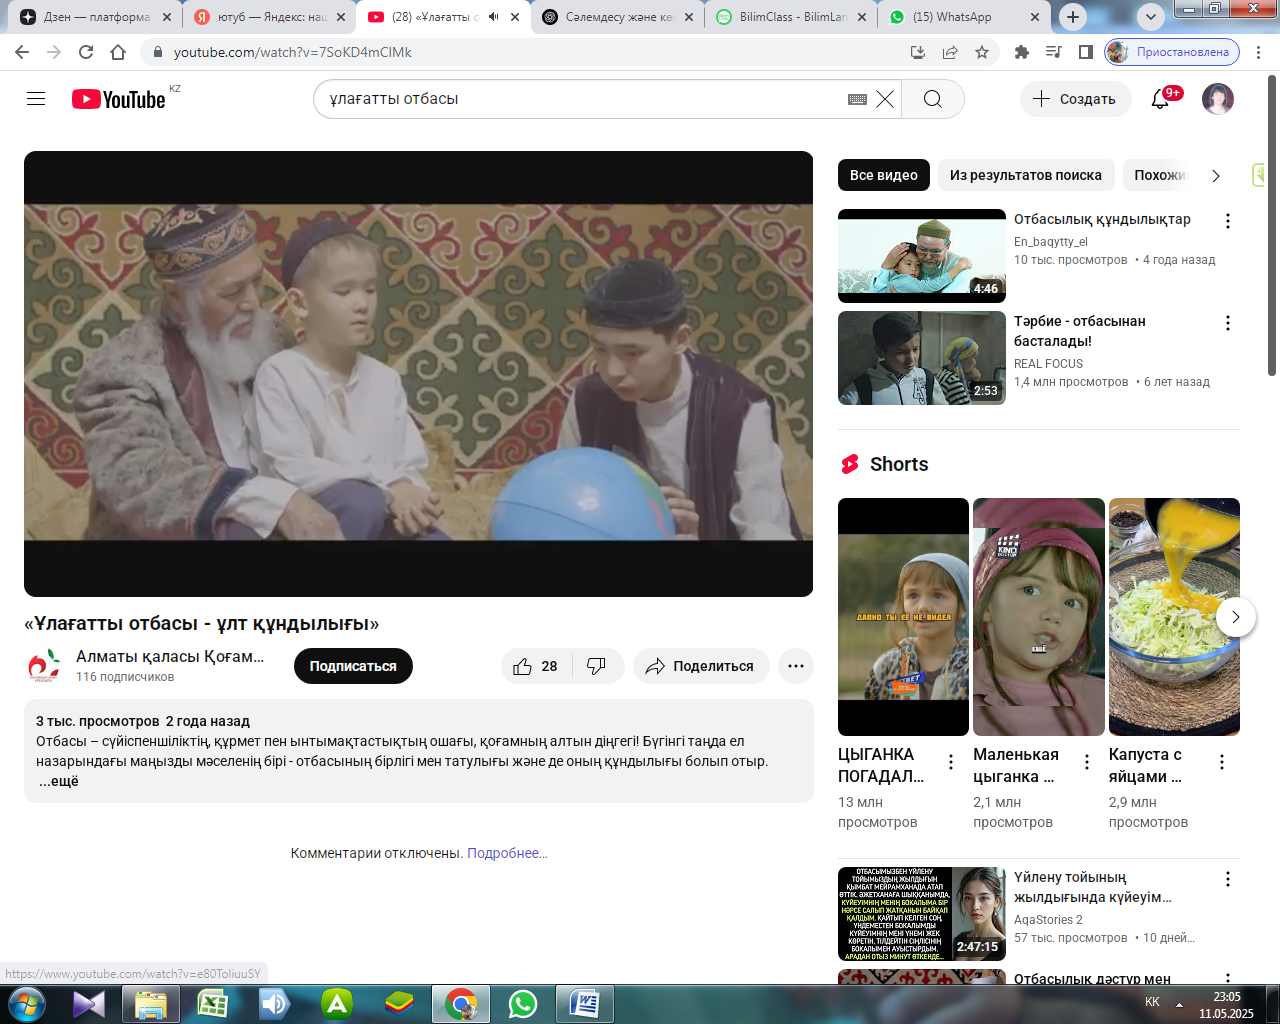Open WhatsApp from the taskbar

coord(522,1003)
